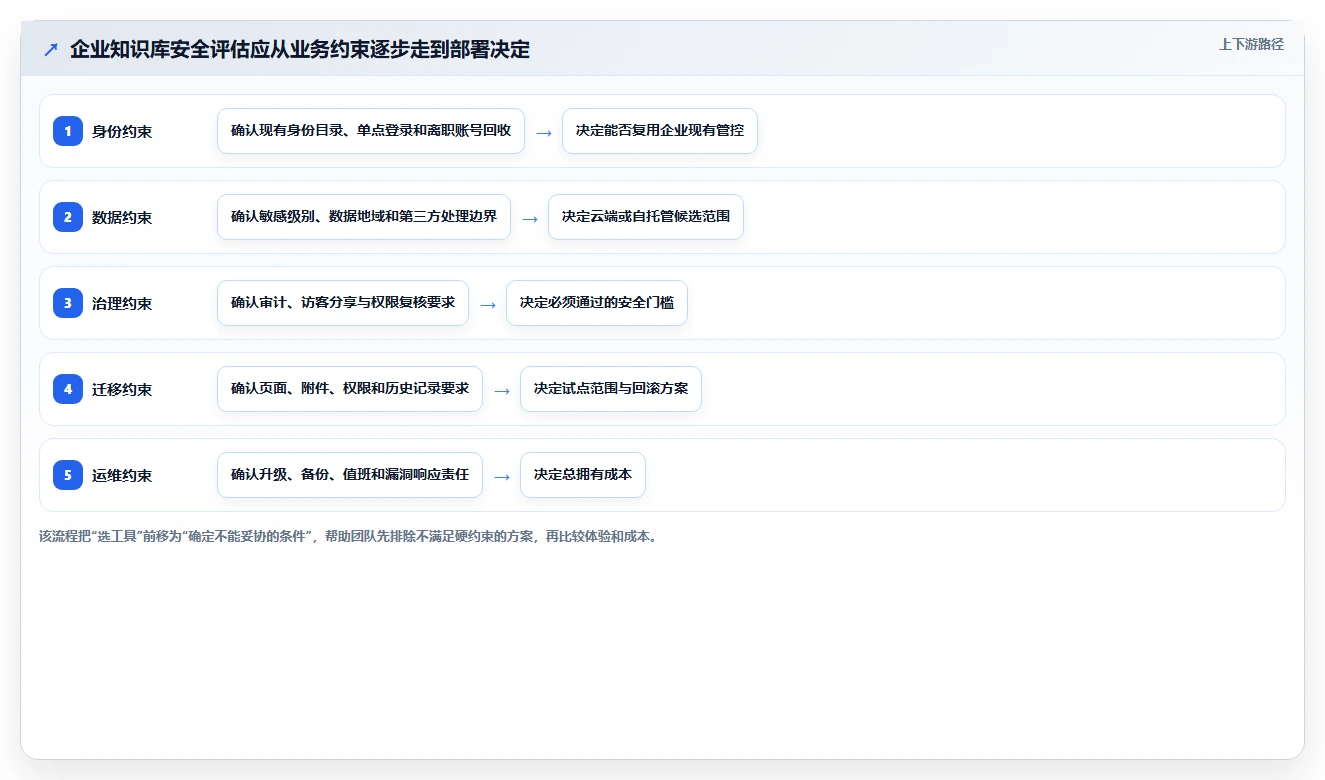1325x780 pixels.
Task: Click the '上下游路径' label in header
Action: click(x=1251, y=44)
